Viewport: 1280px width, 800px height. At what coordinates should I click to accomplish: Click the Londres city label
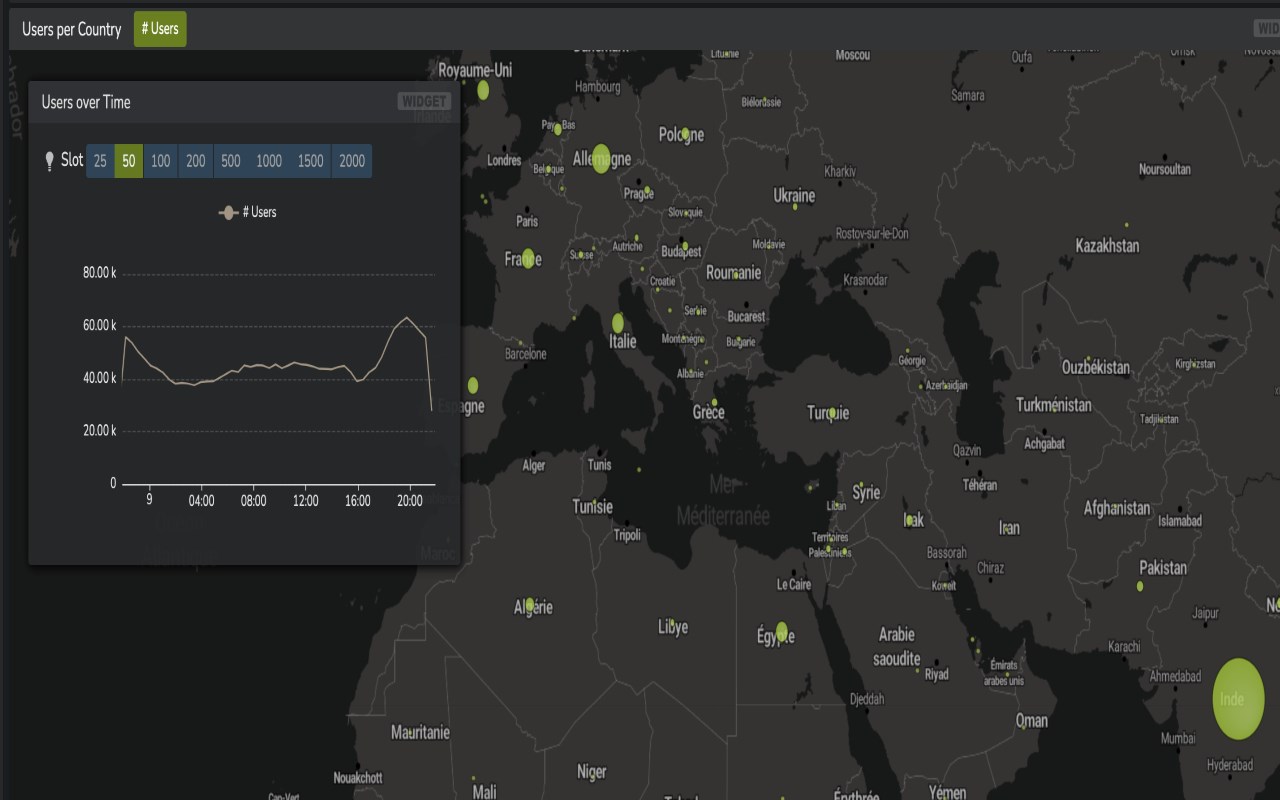pyautogui.click(x=504, y=160)
